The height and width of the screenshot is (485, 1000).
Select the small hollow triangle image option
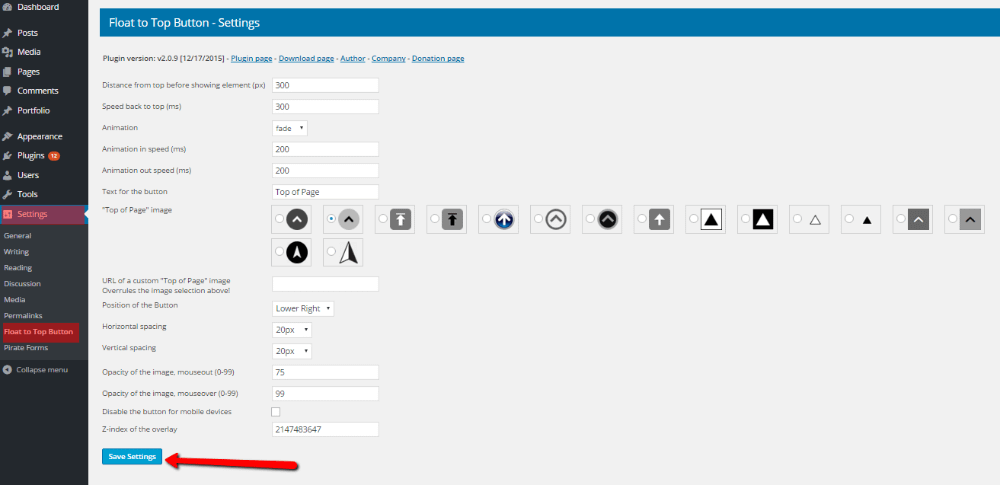coord(796,219)
